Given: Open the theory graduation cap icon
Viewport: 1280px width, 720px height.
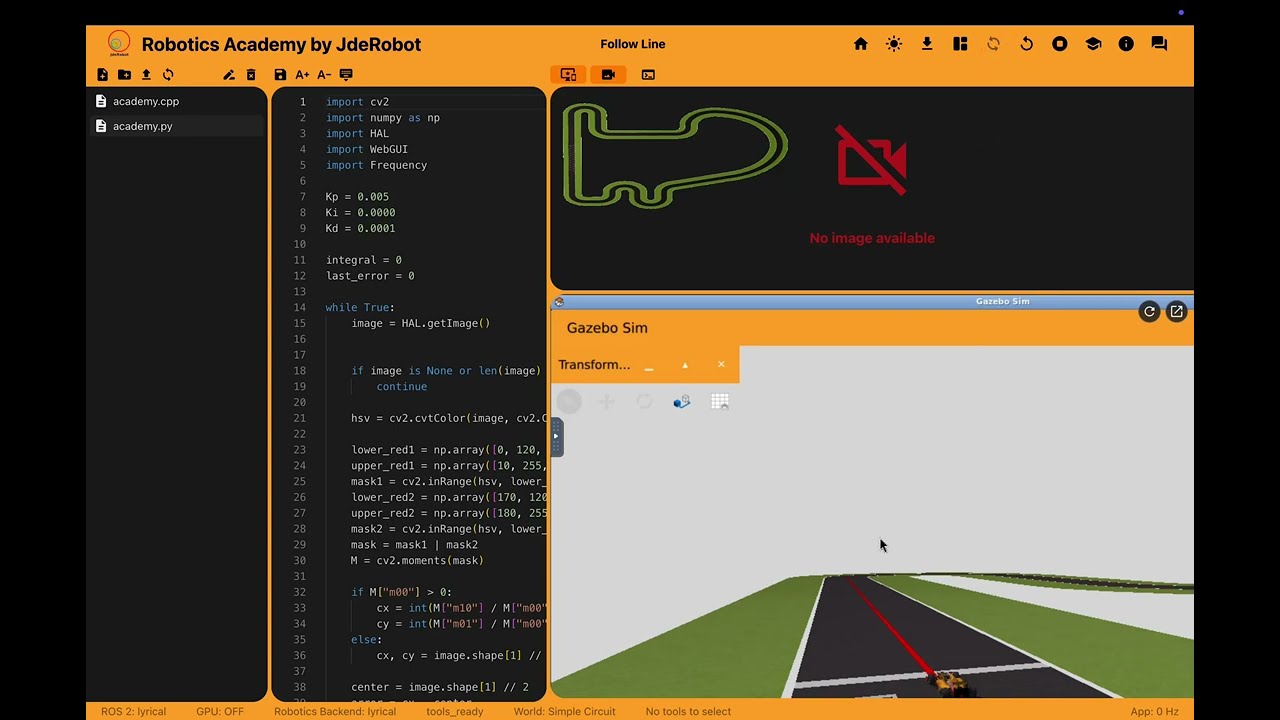Looking at the screenshot, I should [x=1093, y=44].
